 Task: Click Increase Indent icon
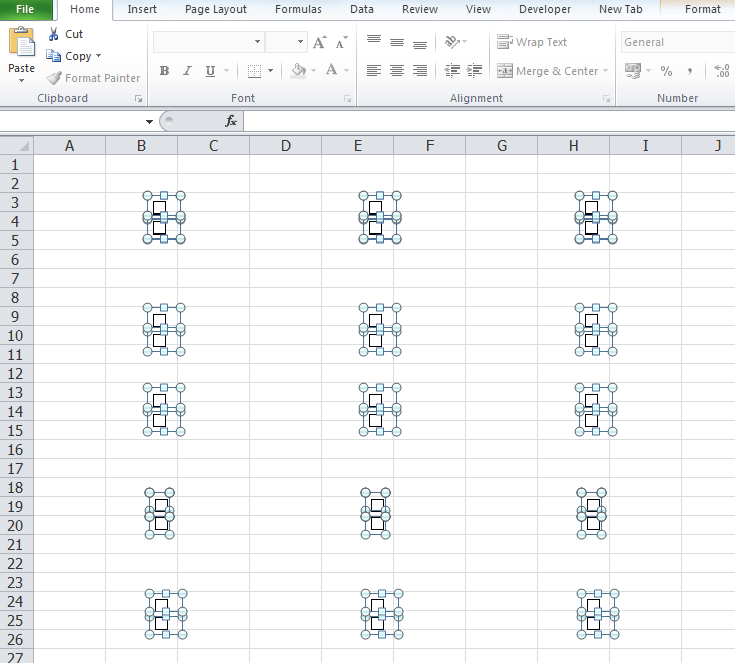[x=474, y=71]
